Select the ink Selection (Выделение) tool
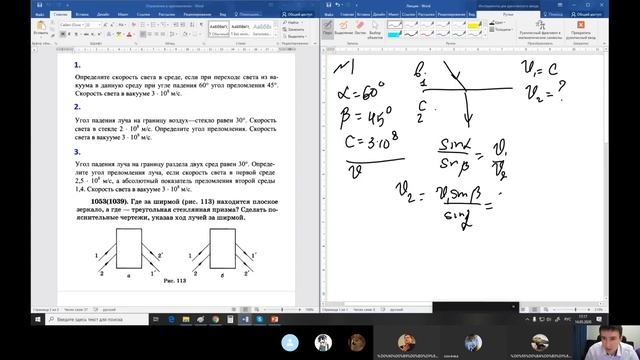The height and width of the screenshot is (360, 640). [x=344, y=29]
